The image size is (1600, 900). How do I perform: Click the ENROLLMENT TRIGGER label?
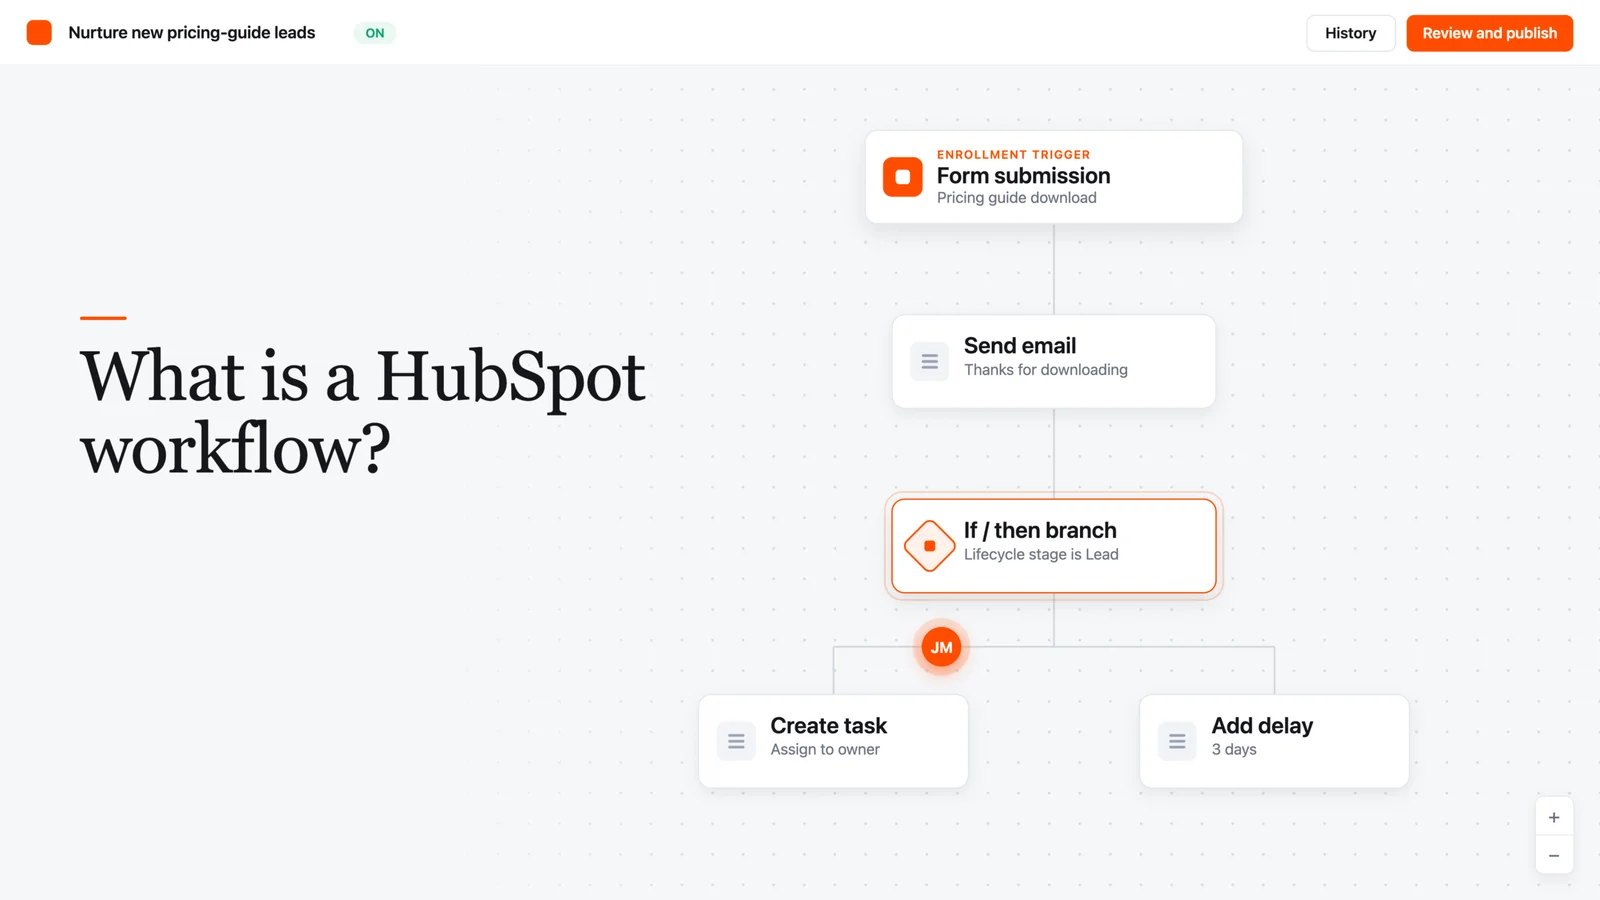[1013, 155]
